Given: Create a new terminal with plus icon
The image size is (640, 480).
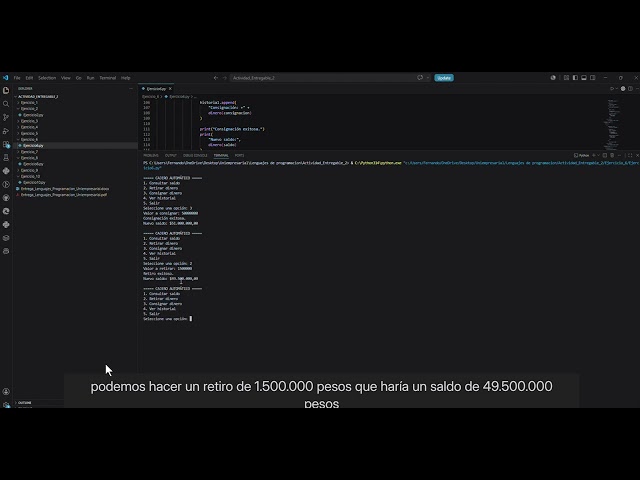Looking at the screenshot, I should (594, 155).
